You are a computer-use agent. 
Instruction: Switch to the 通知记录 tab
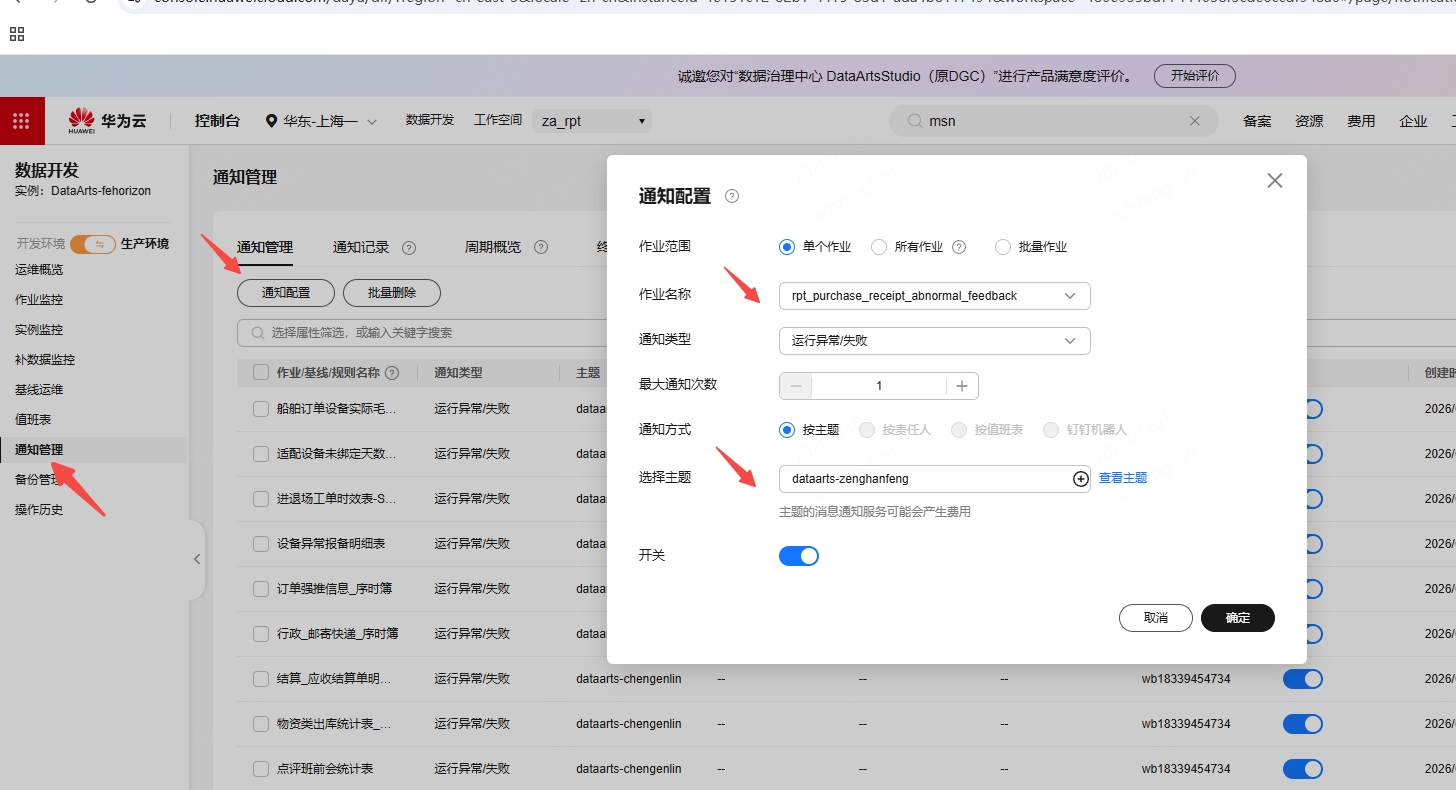coord(361,247)
